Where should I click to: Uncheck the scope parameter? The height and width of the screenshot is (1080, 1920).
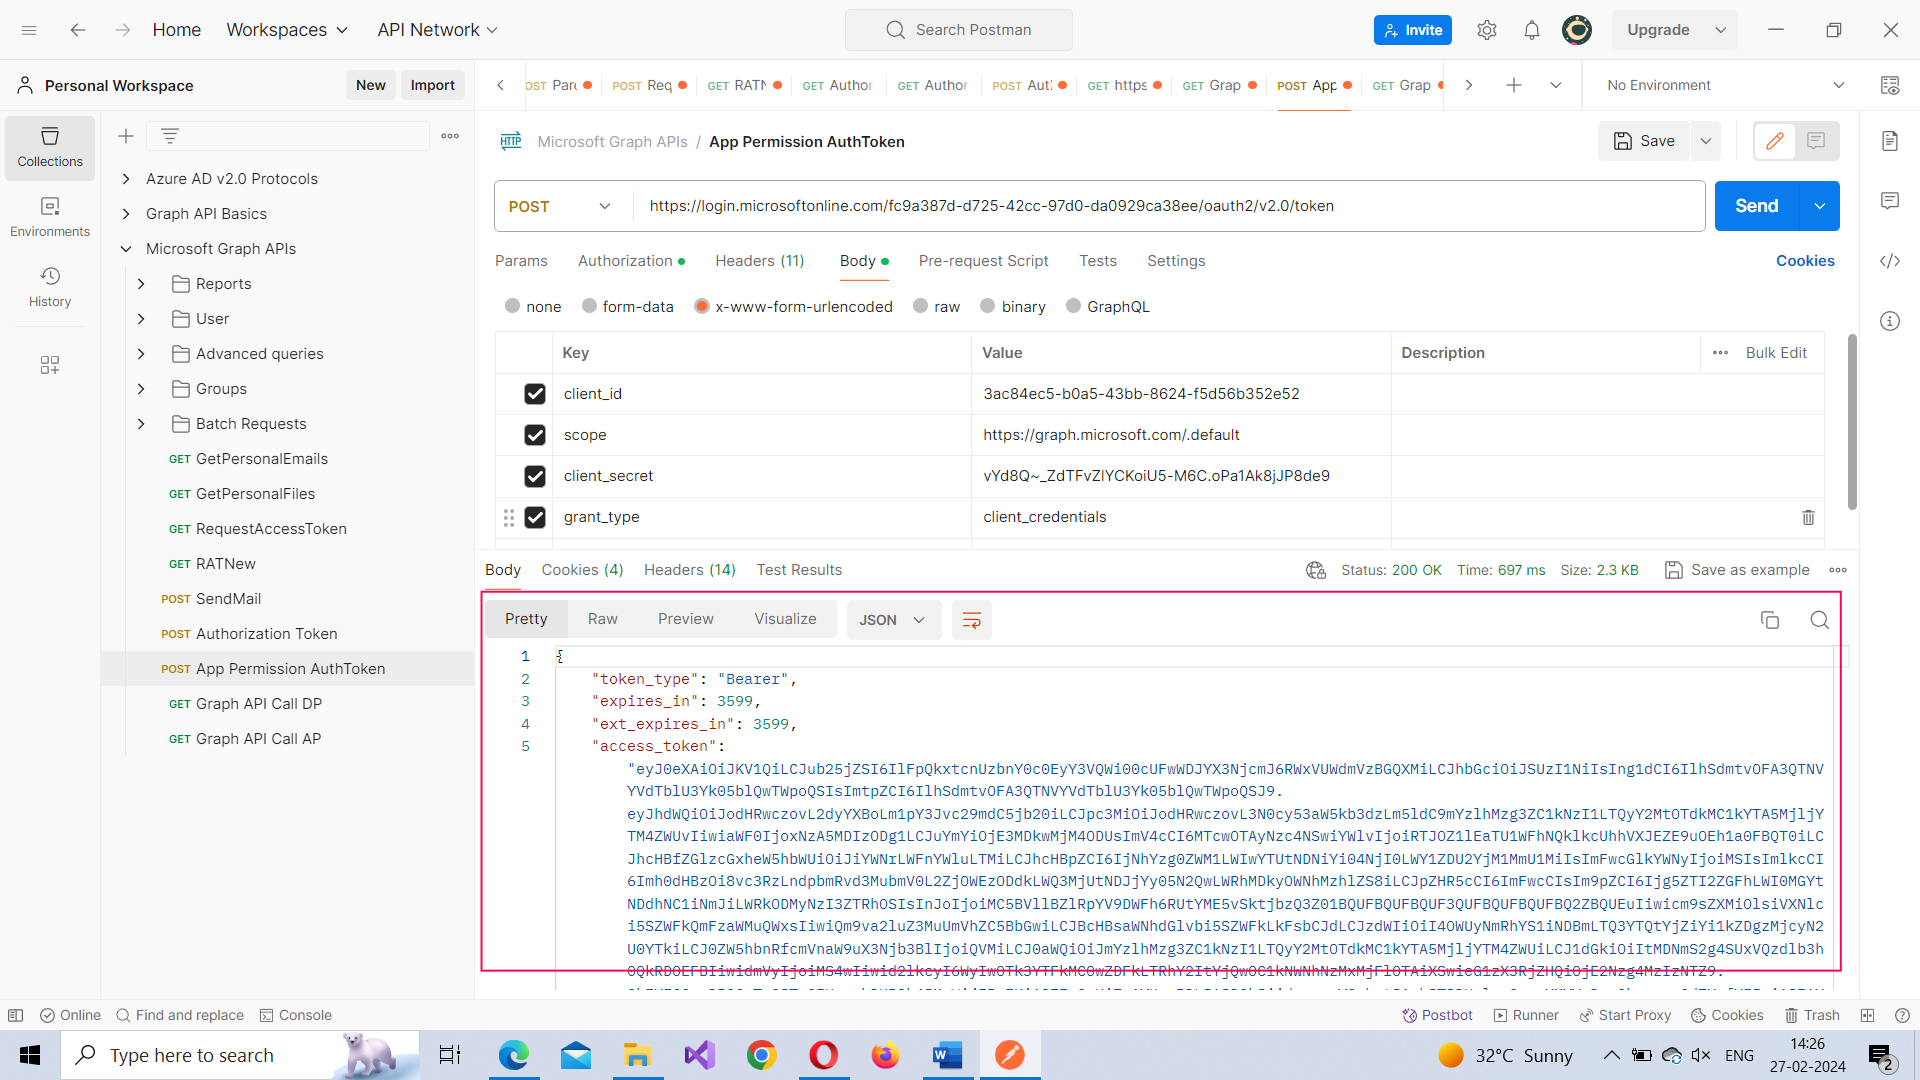(x=535, y=435)
